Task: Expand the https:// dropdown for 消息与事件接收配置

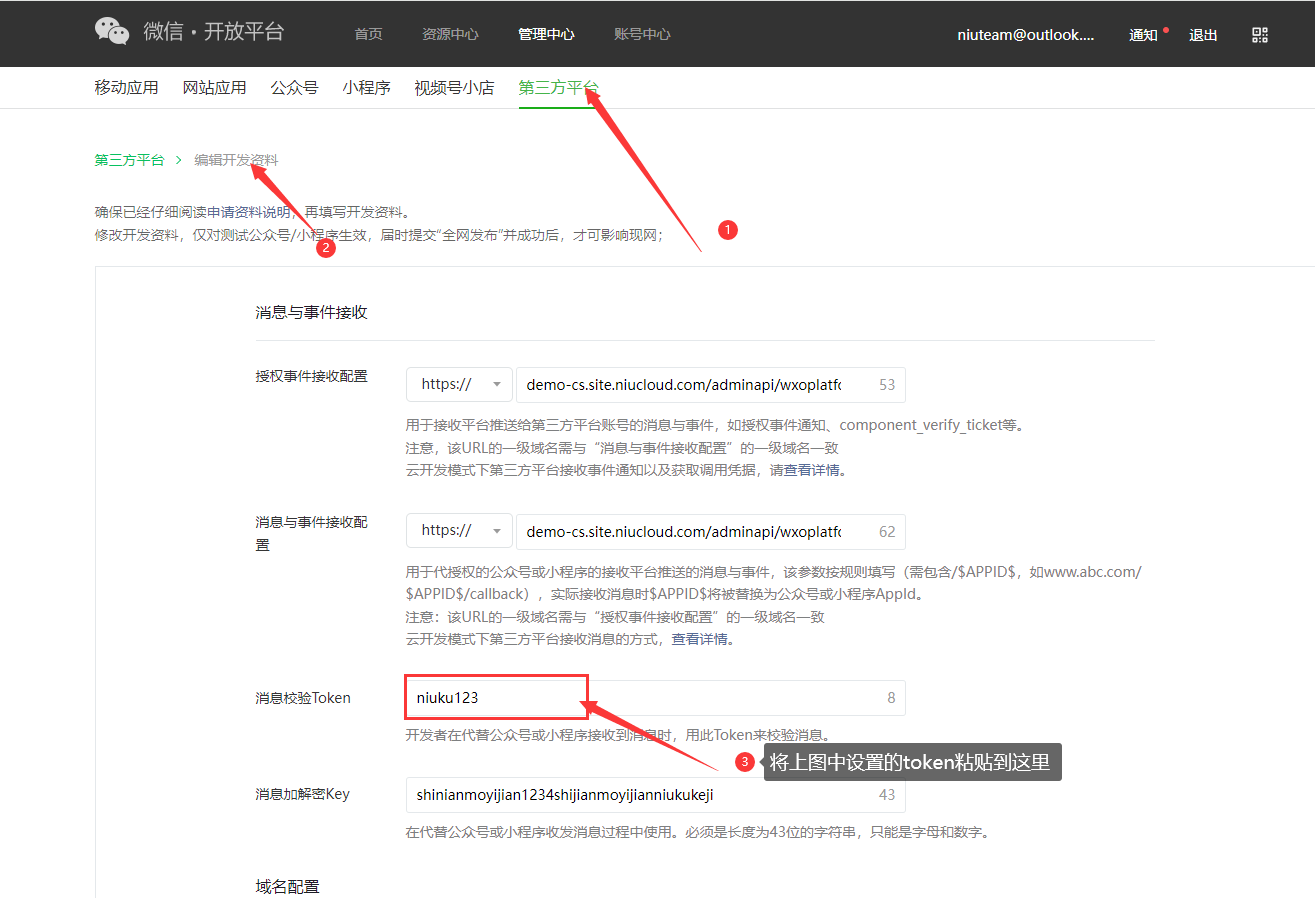Action: point(459,531)
